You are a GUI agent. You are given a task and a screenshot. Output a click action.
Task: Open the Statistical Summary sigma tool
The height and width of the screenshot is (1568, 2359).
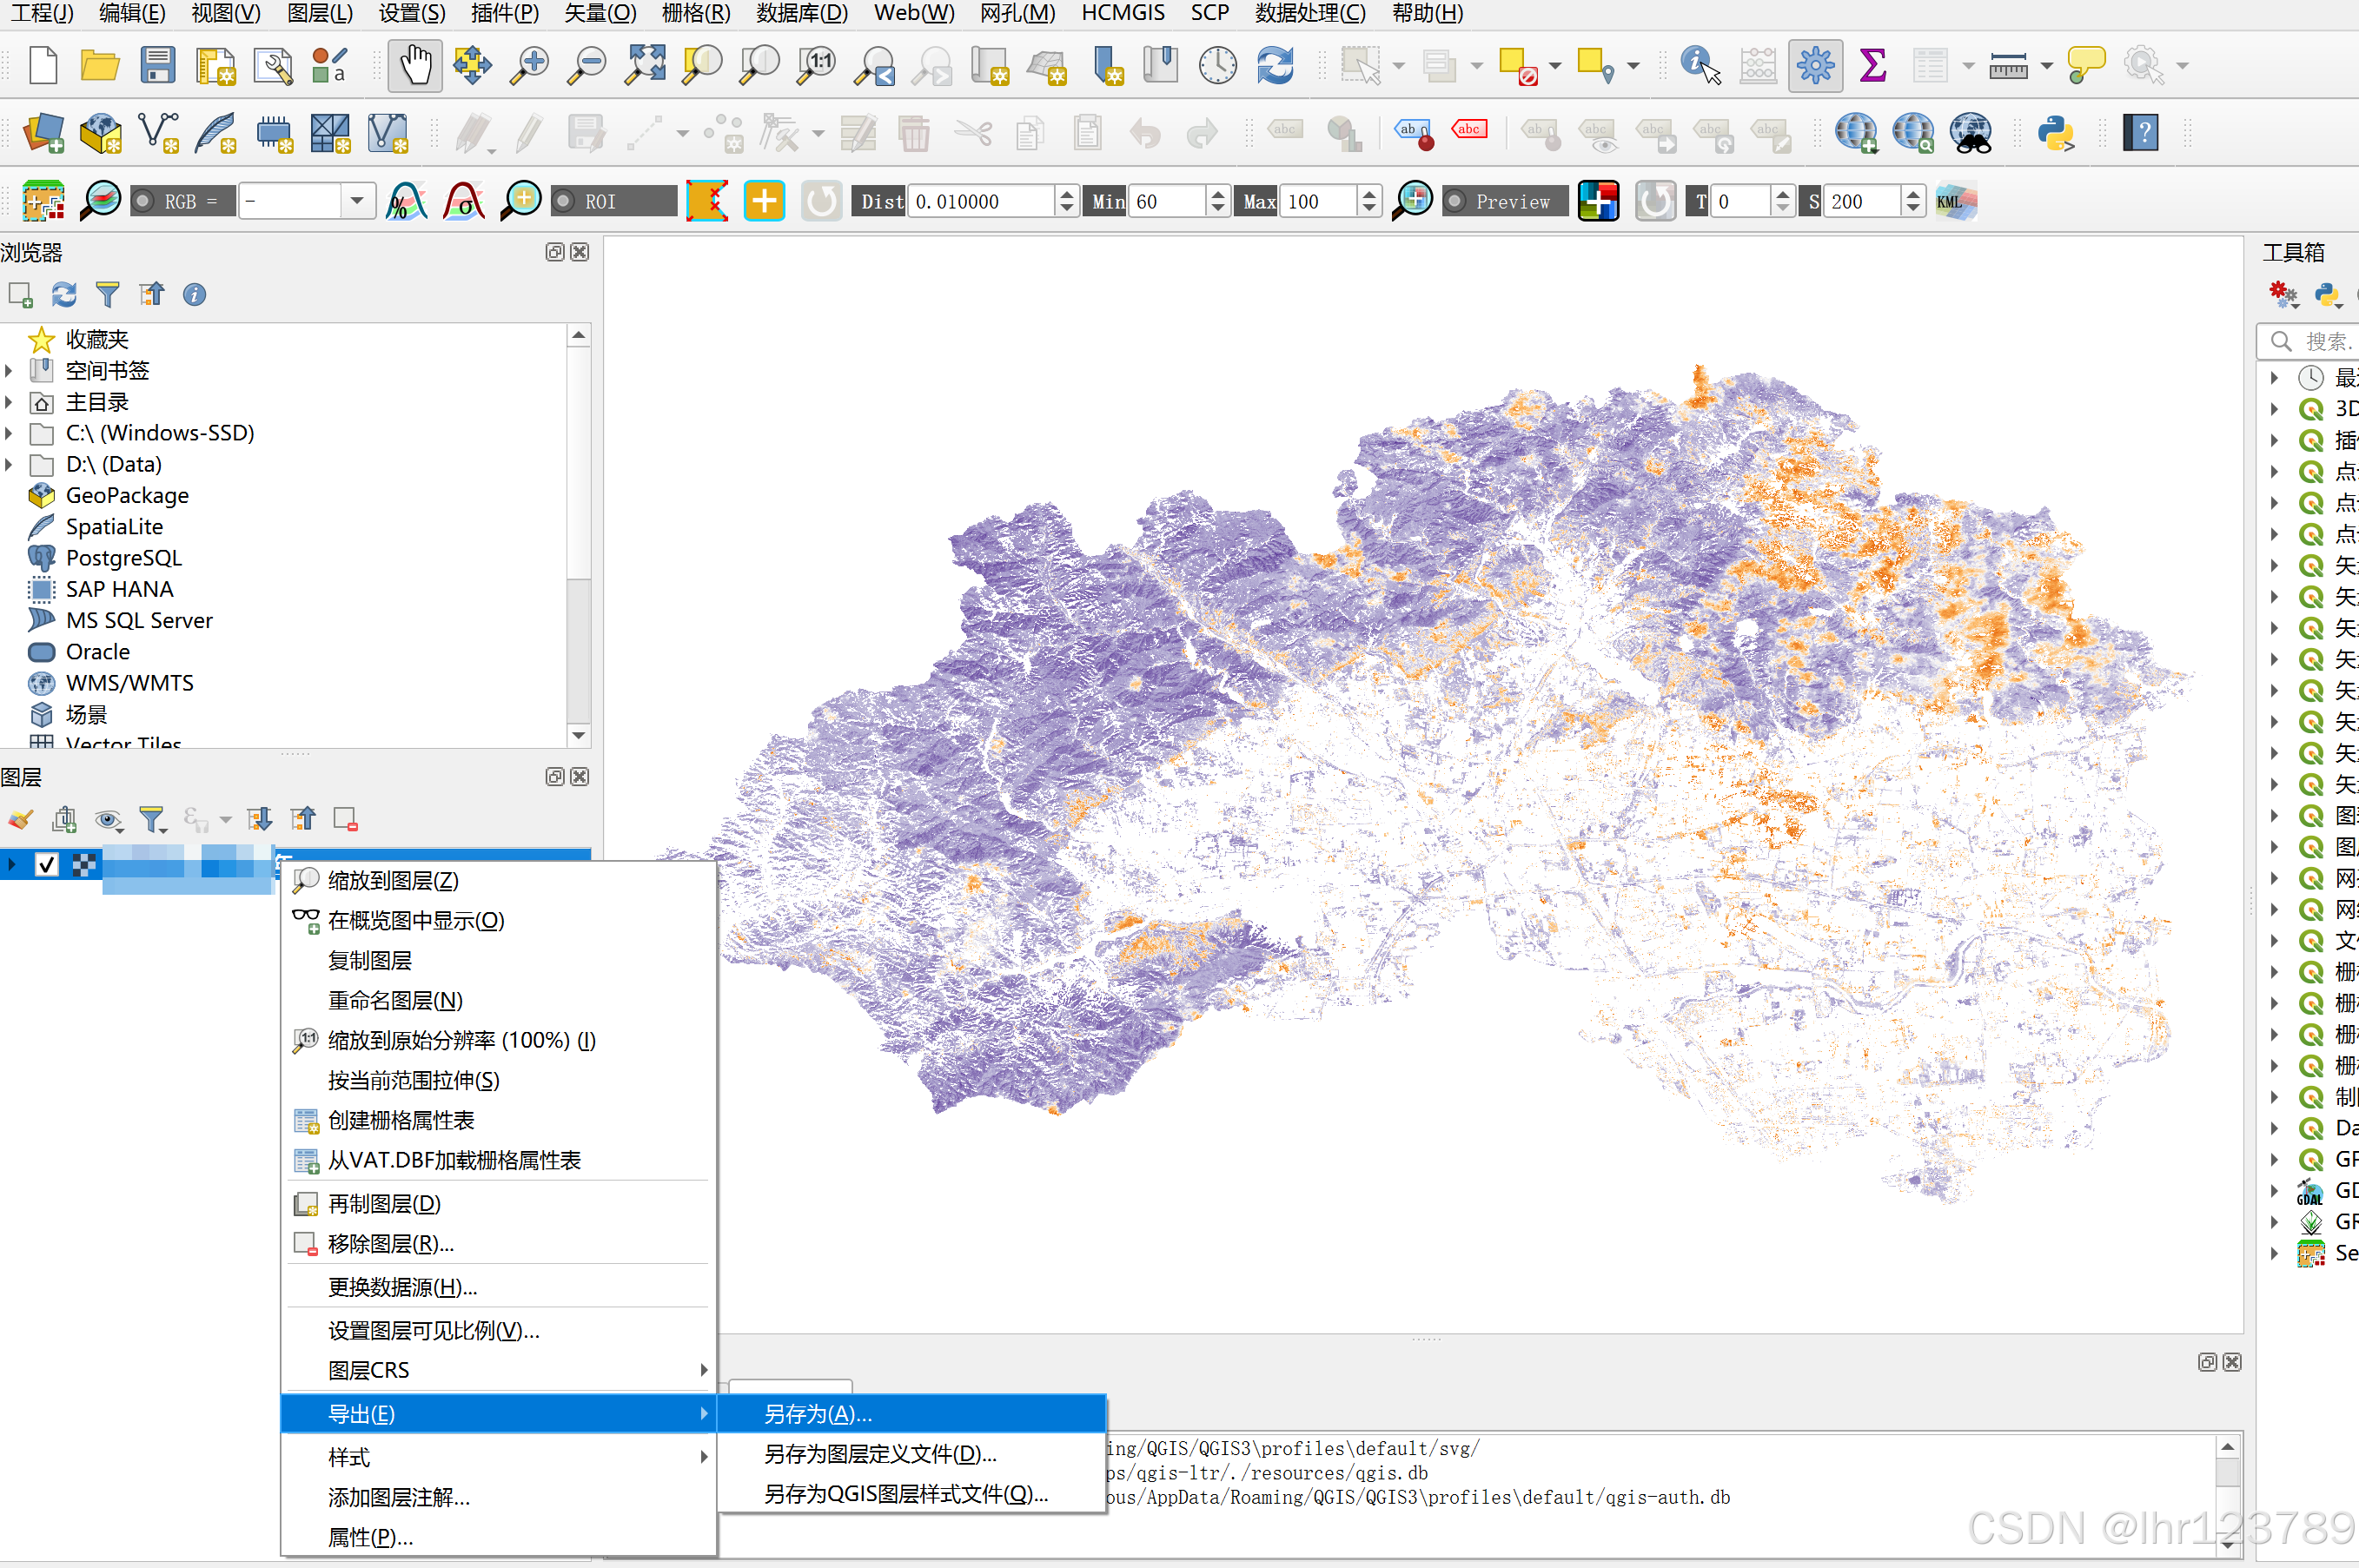1872,66
